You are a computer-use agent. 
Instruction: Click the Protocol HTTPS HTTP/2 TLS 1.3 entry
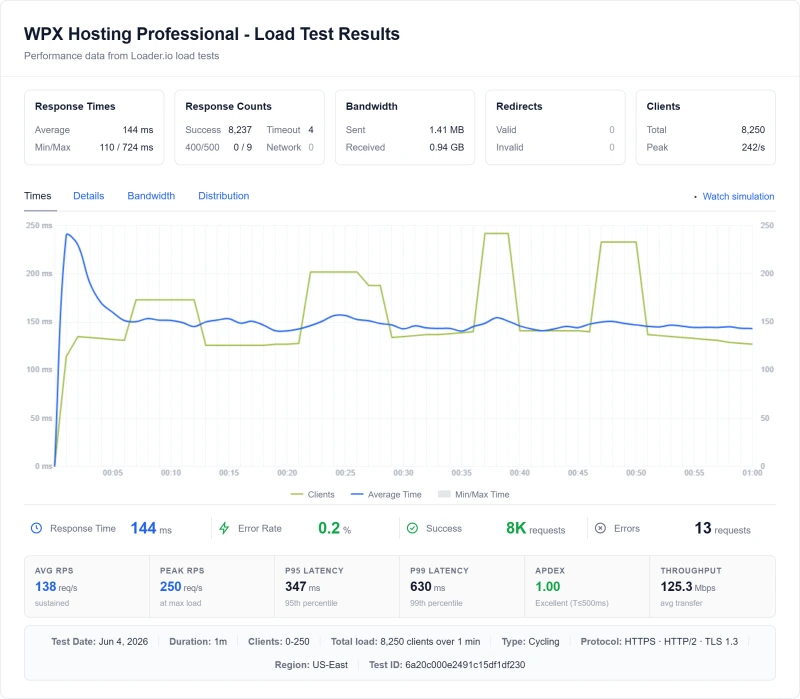[659, 642]
